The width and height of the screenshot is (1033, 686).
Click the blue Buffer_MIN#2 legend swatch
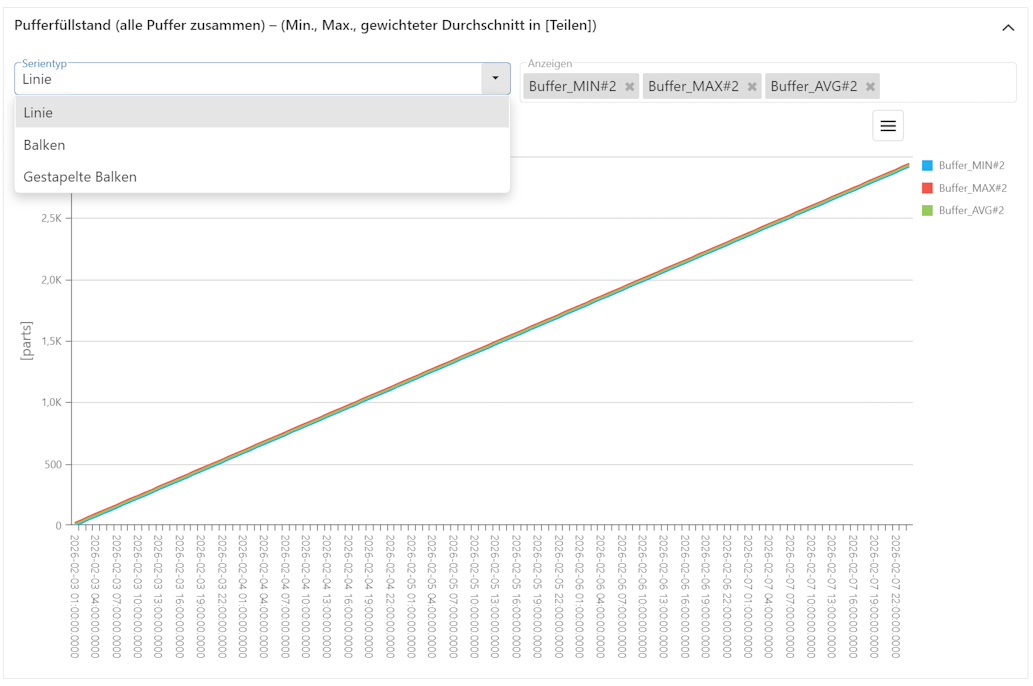coord(928,165)
